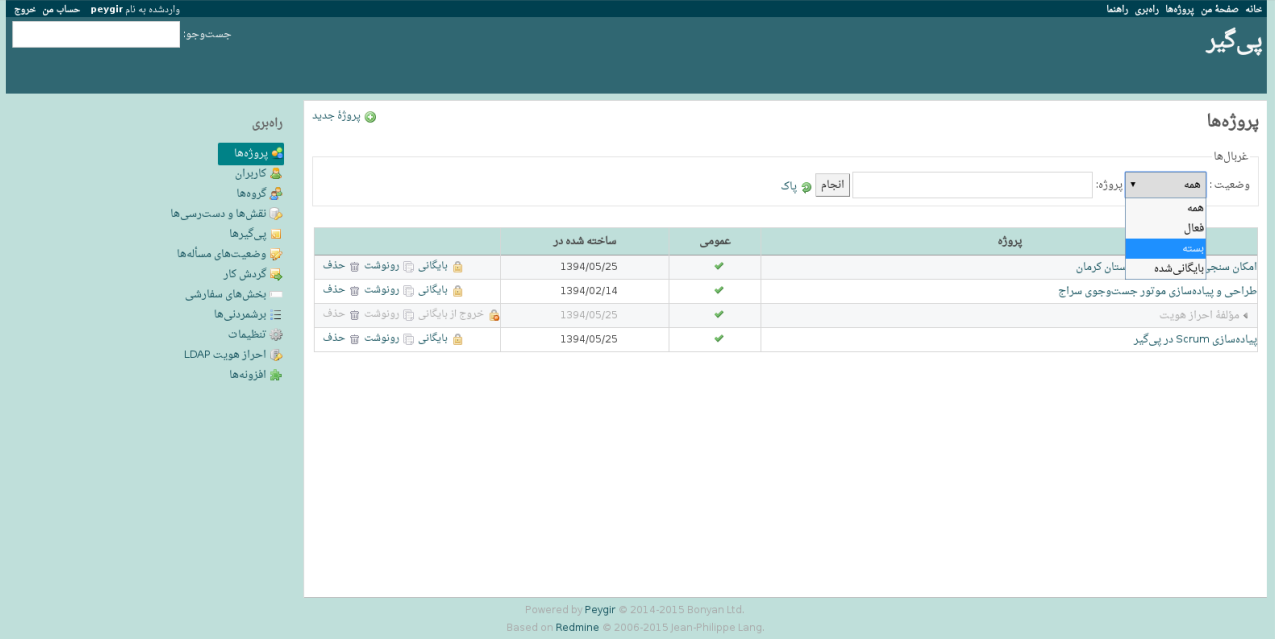Open گردش کار (workflow) in the sidebar
Viewport: 1275px width, 639px height.
252,274
